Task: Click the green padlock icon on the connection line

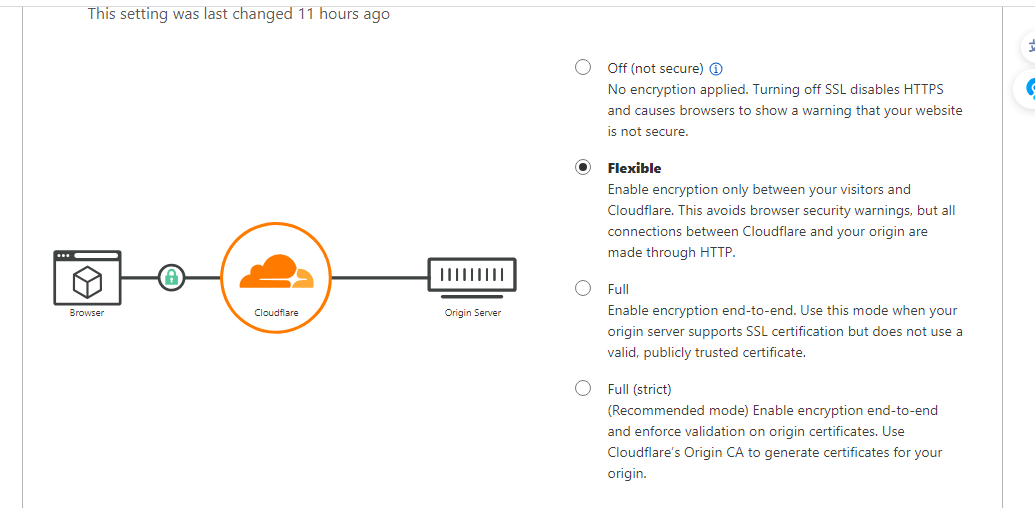Action: [172, 277]
